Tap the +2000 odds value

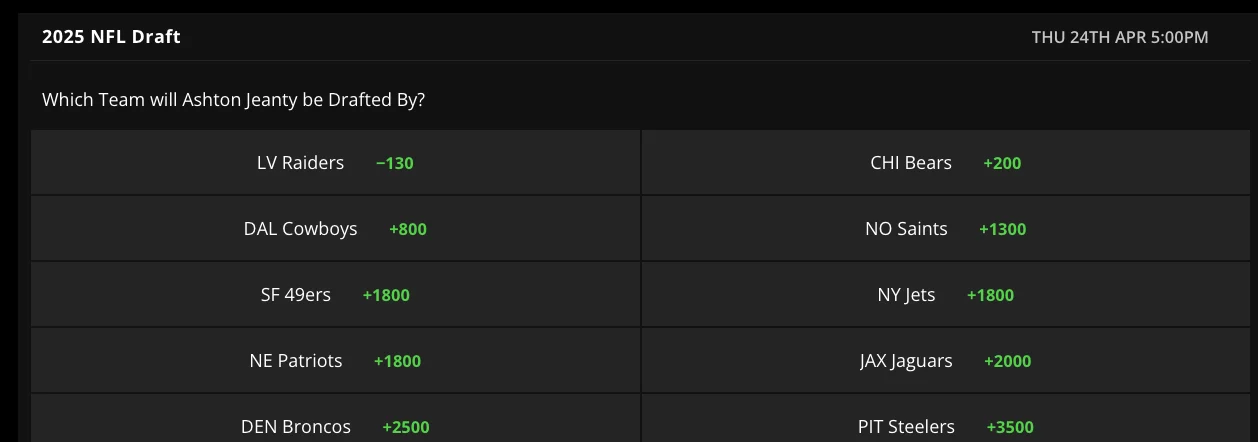pos(1007,361)
